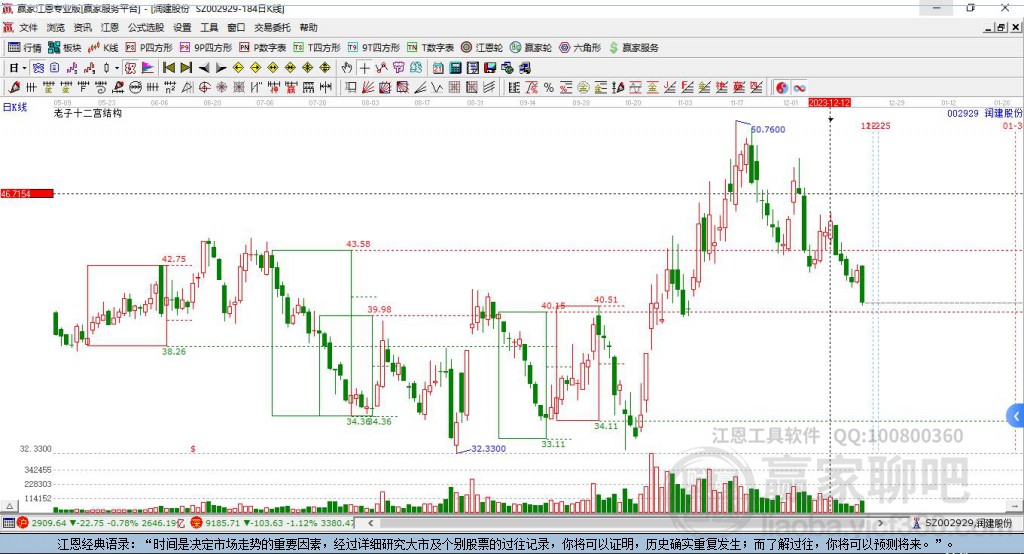Select the red 46.7154 price marker

point(27,193)
